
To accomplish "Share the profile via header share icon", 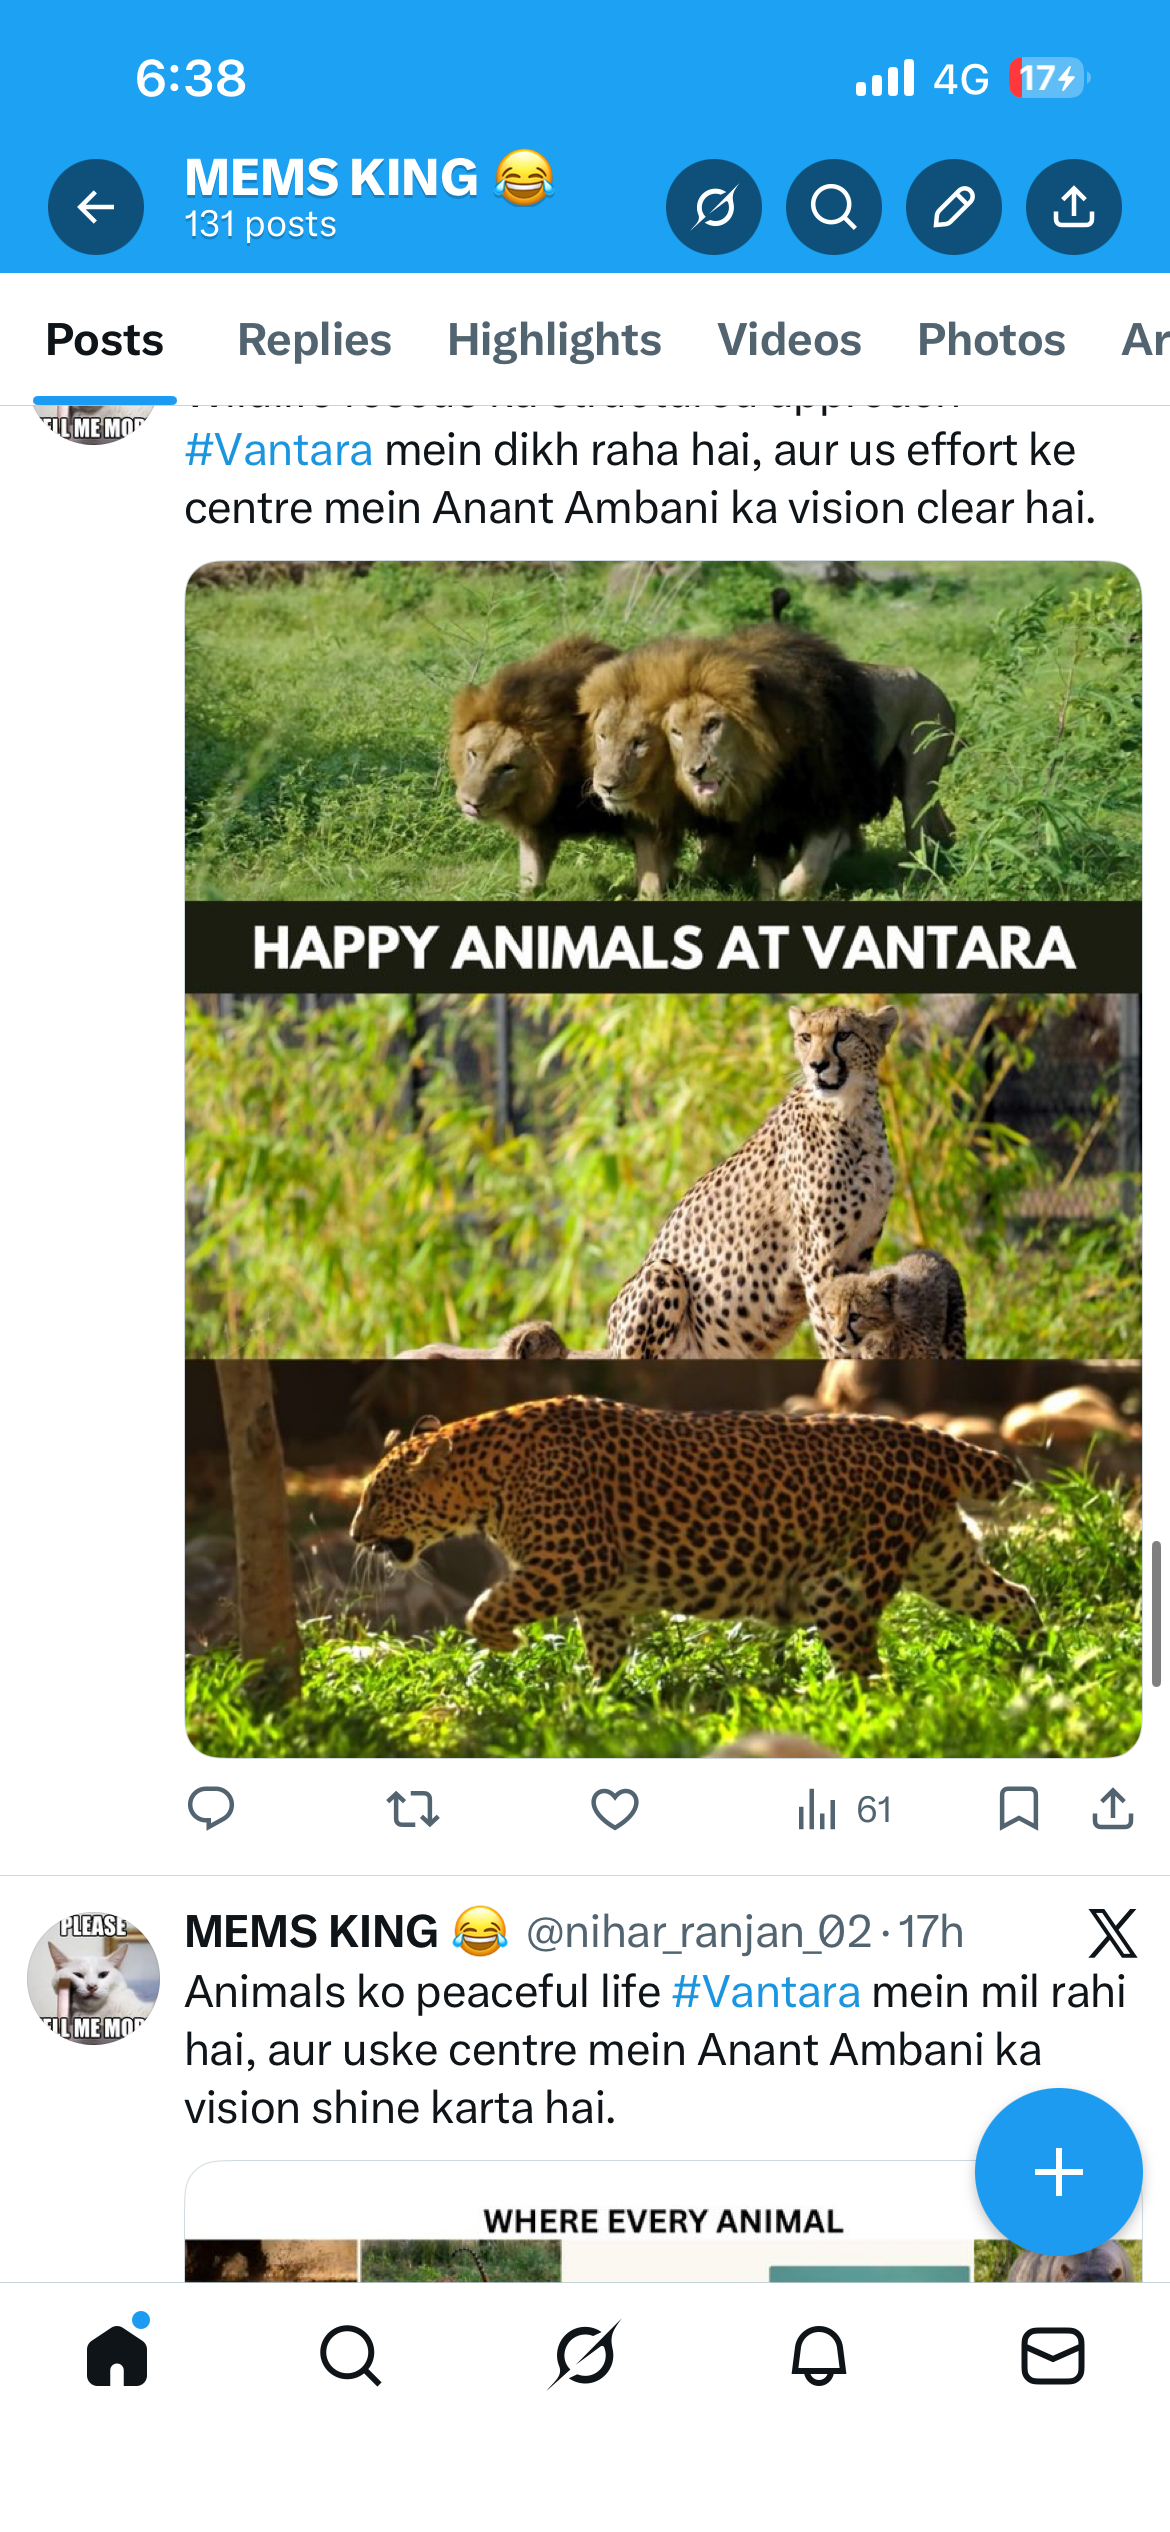I will click(x=1073, y=207).
